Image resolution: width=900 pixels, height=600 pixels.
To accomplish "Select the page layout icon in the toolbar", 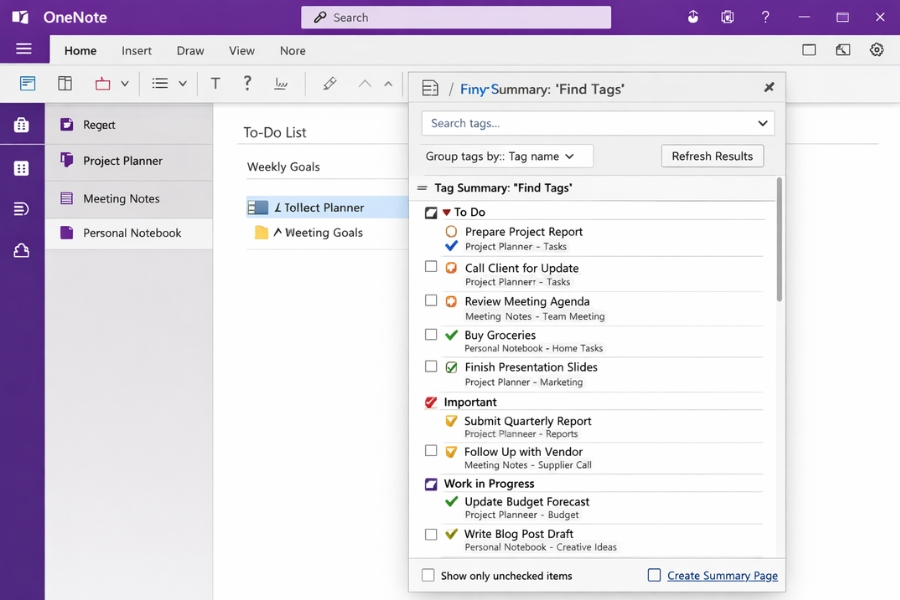I will 27,84.
